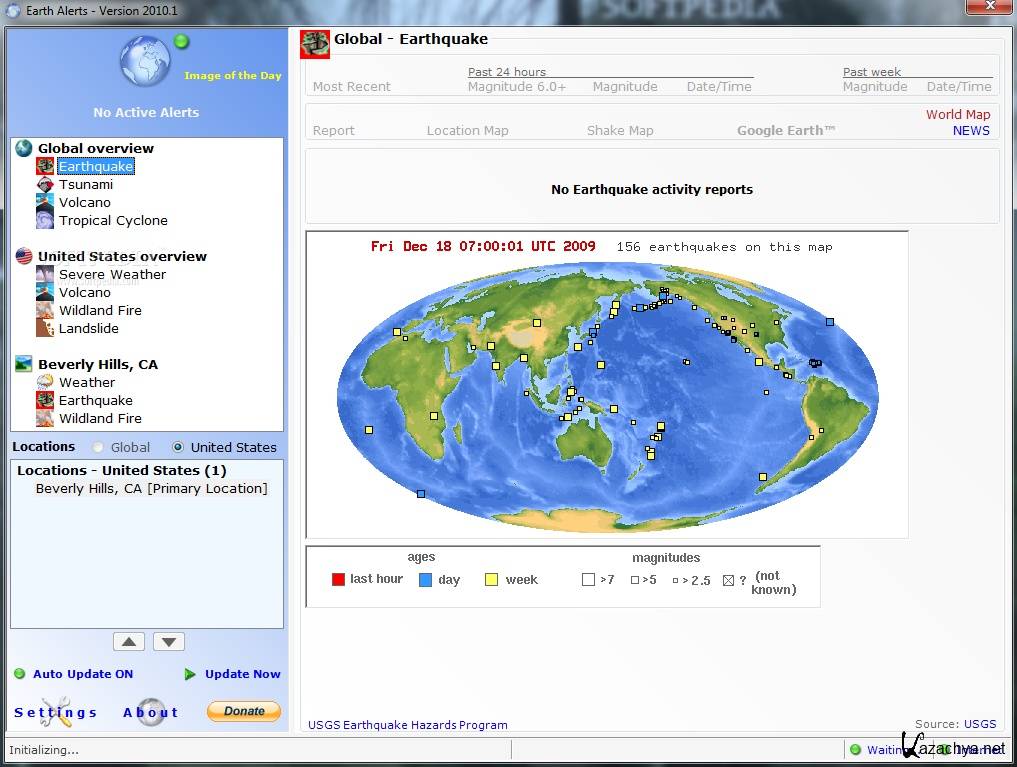Open the NEWS link
Image resolution: width=1017 pixels, height=767 pixels.
970,131
